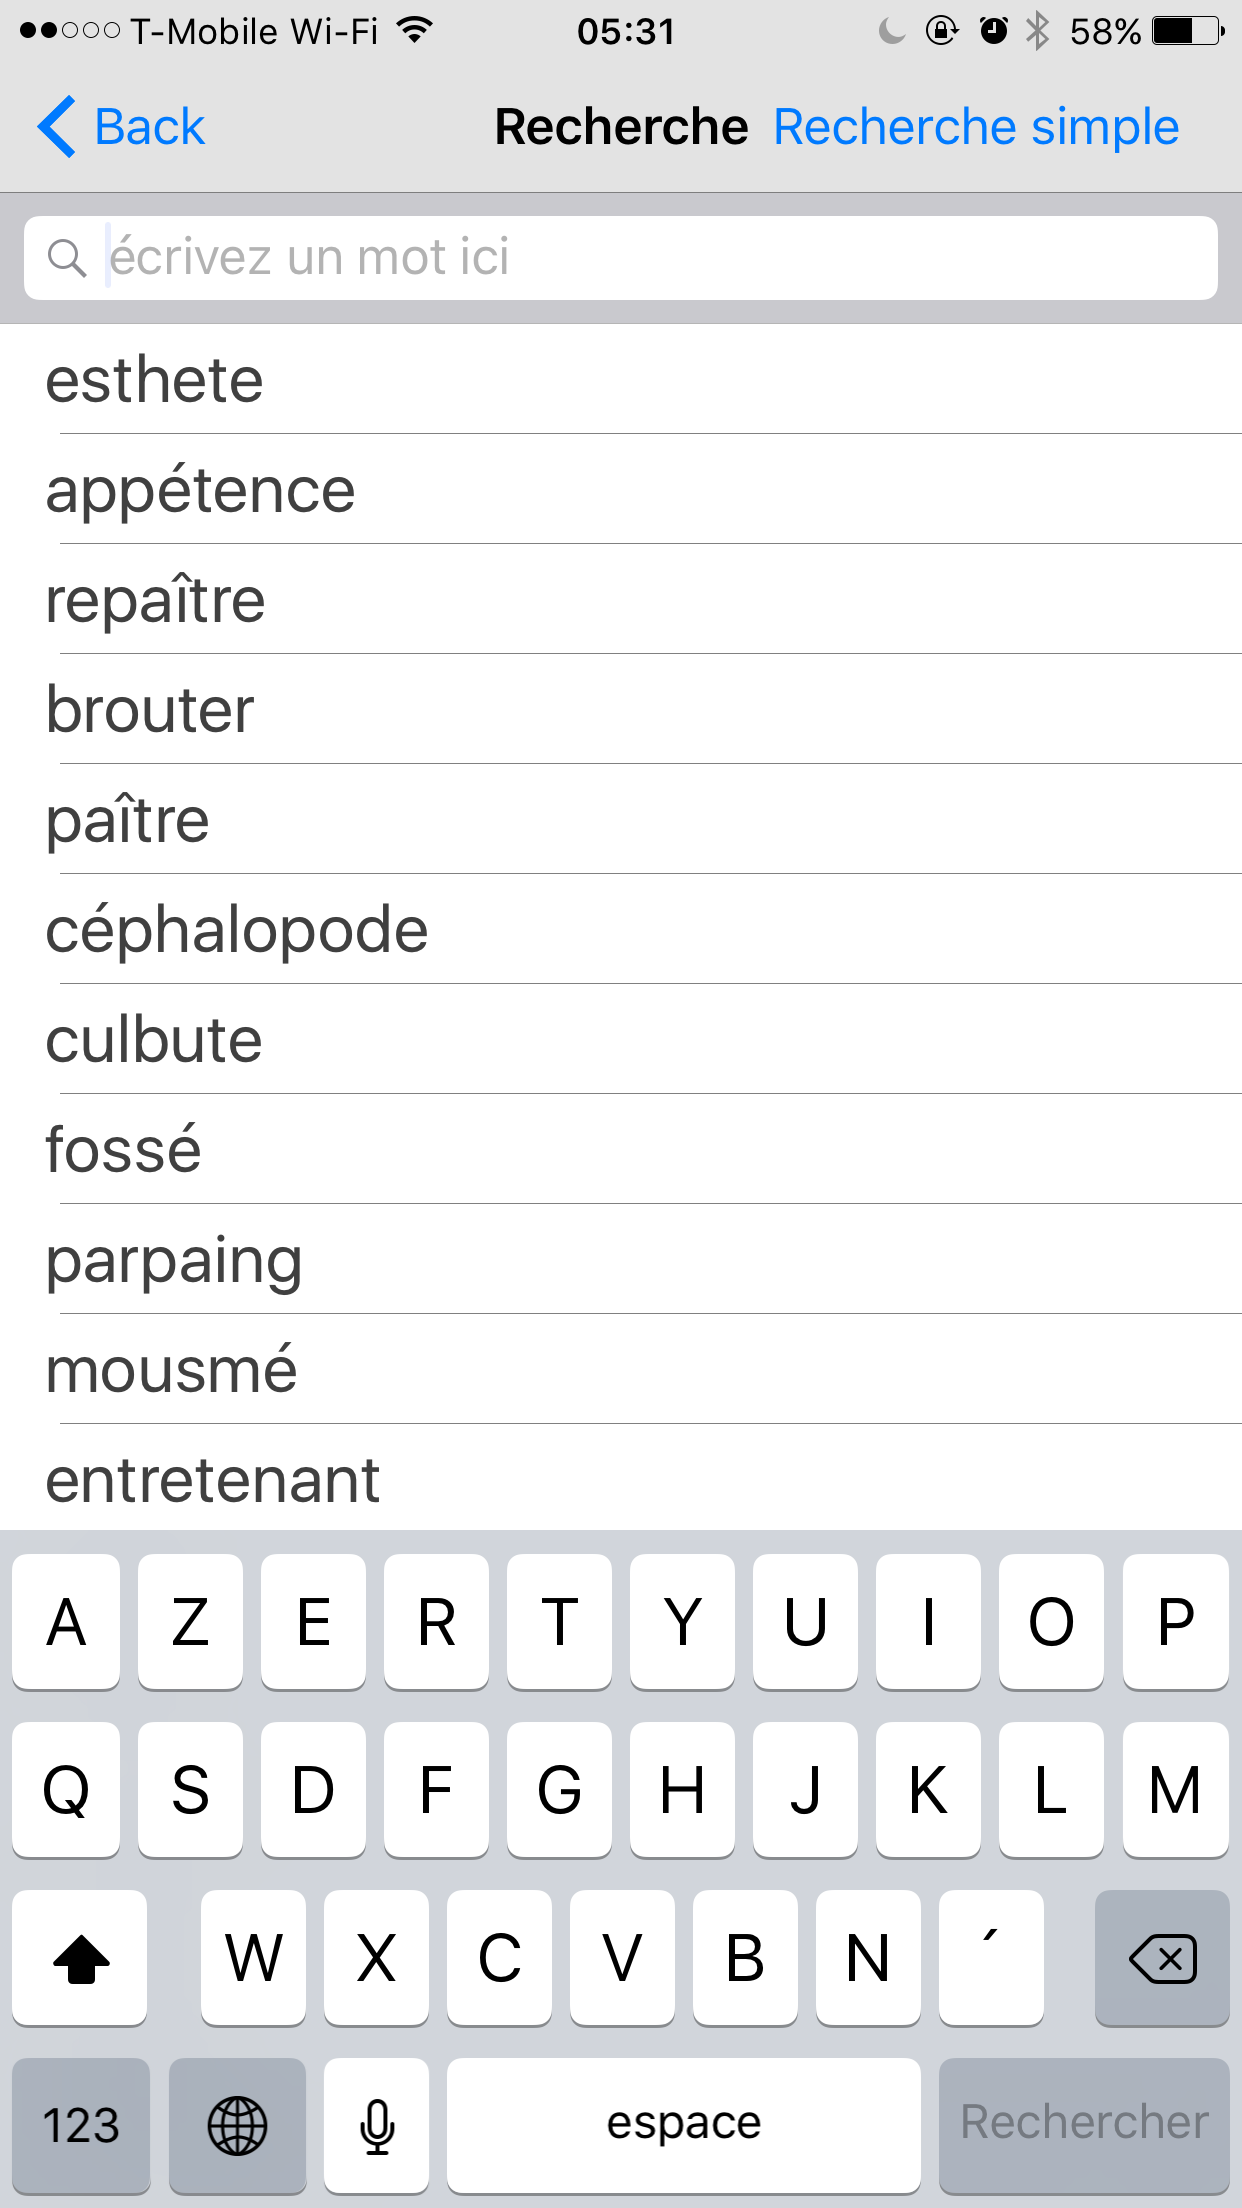Toggle the Shift key on keyboard
Screen dimensions: 1242x2208
tap(80, 1956)
